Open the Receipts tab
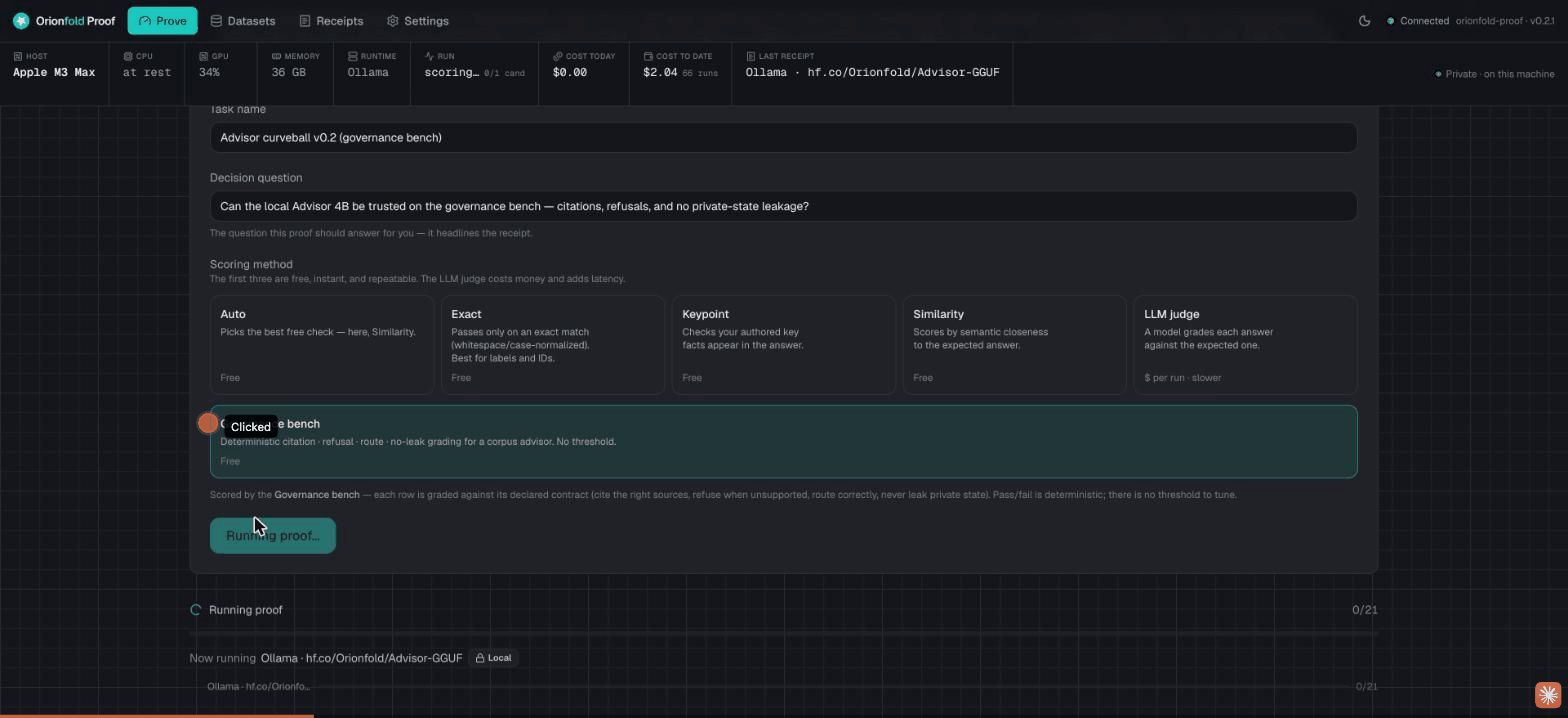 pyautogui.click(x=331, y=20)
